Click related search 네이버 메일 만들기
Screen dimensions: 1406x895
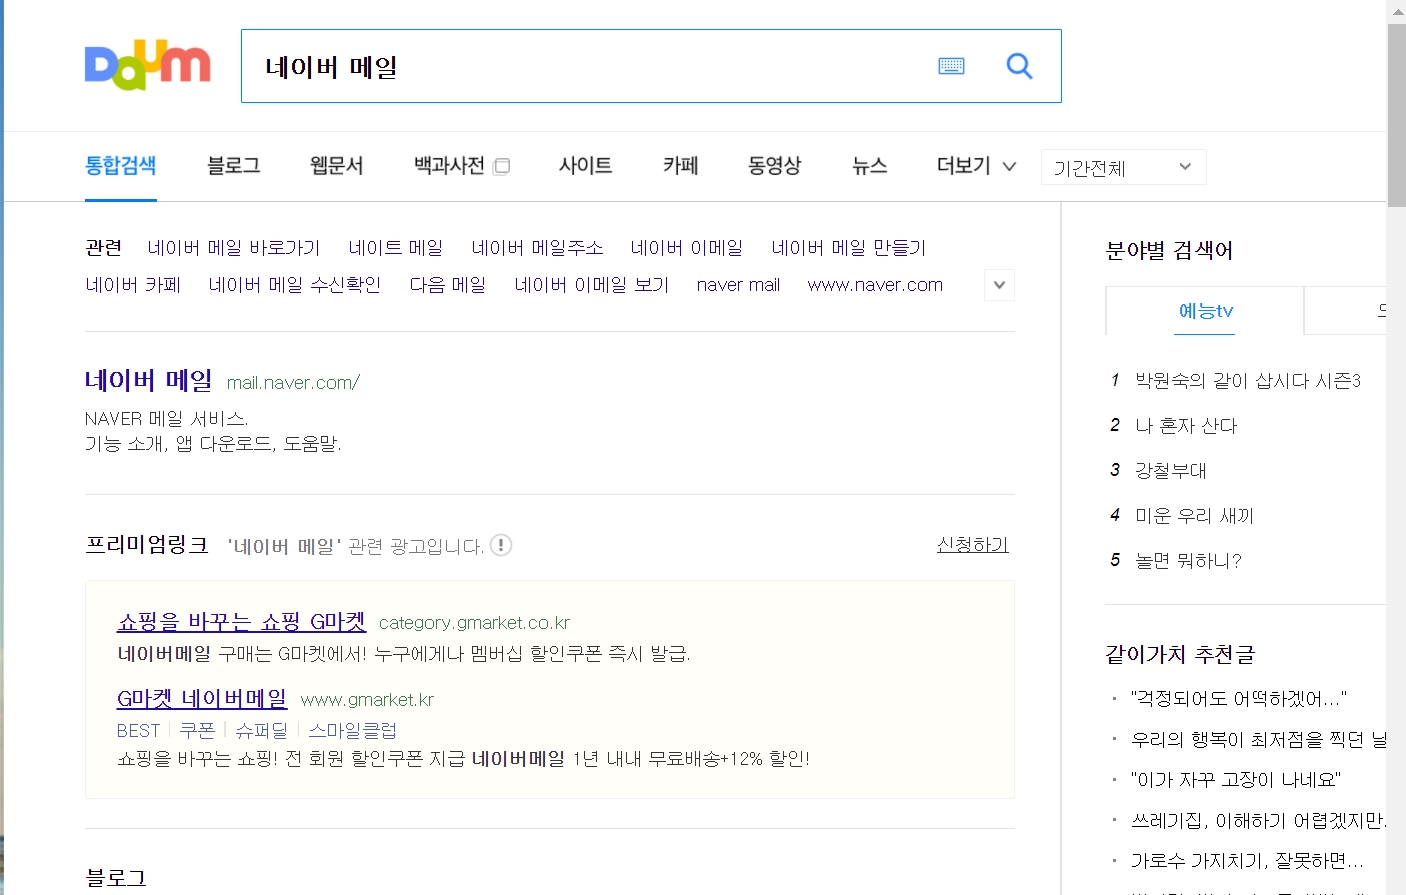click(x=849, y=248)
